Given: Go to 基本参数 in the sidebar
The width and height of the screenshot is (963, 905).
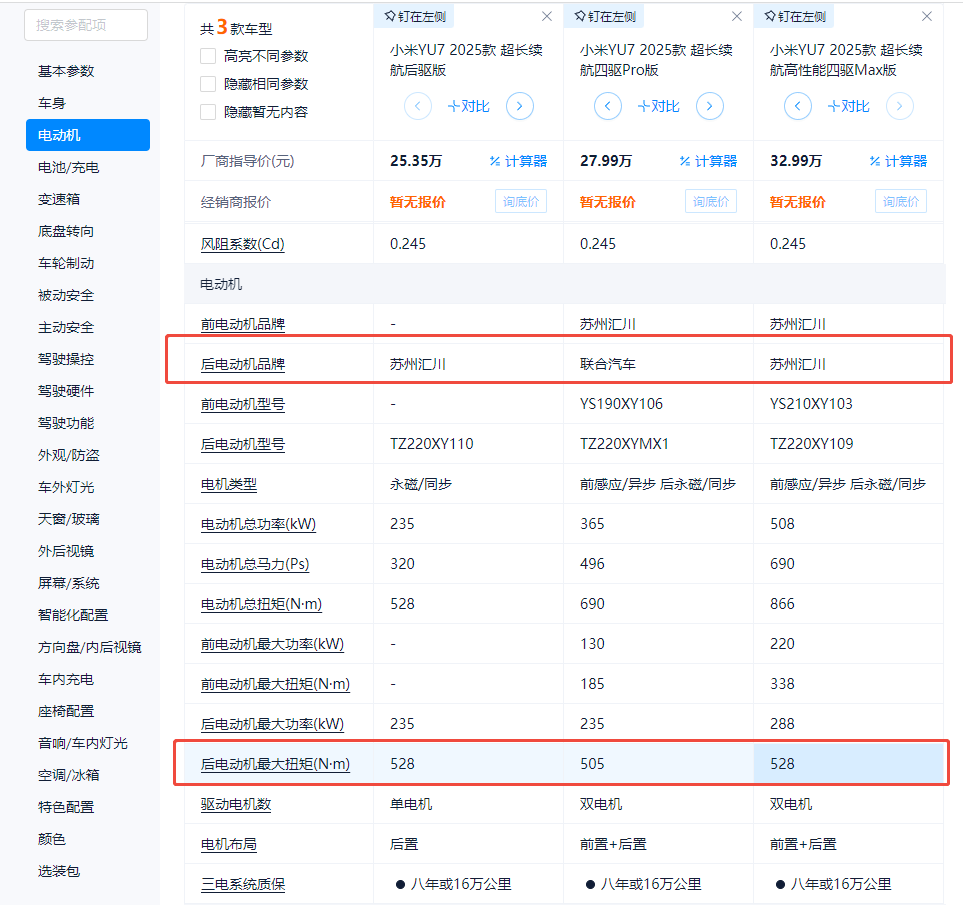Looking at the screenshot, I should 66,71.
